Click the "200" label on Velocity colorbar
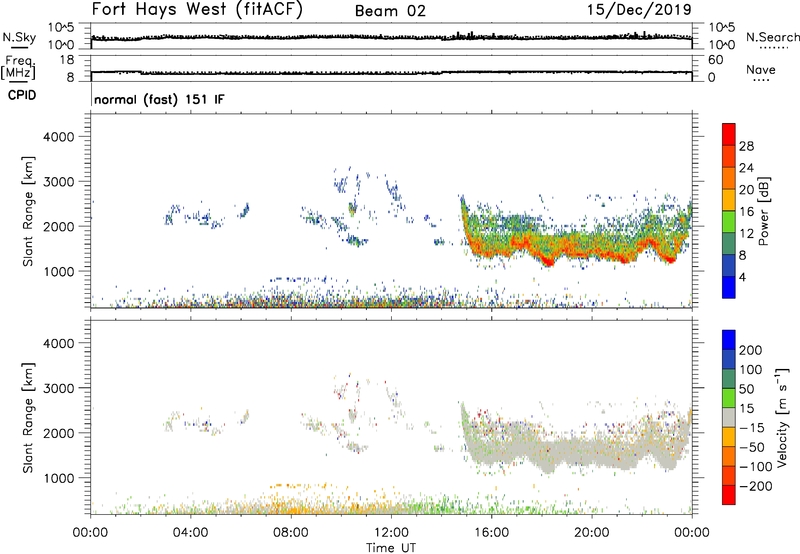 click(750, 350)
